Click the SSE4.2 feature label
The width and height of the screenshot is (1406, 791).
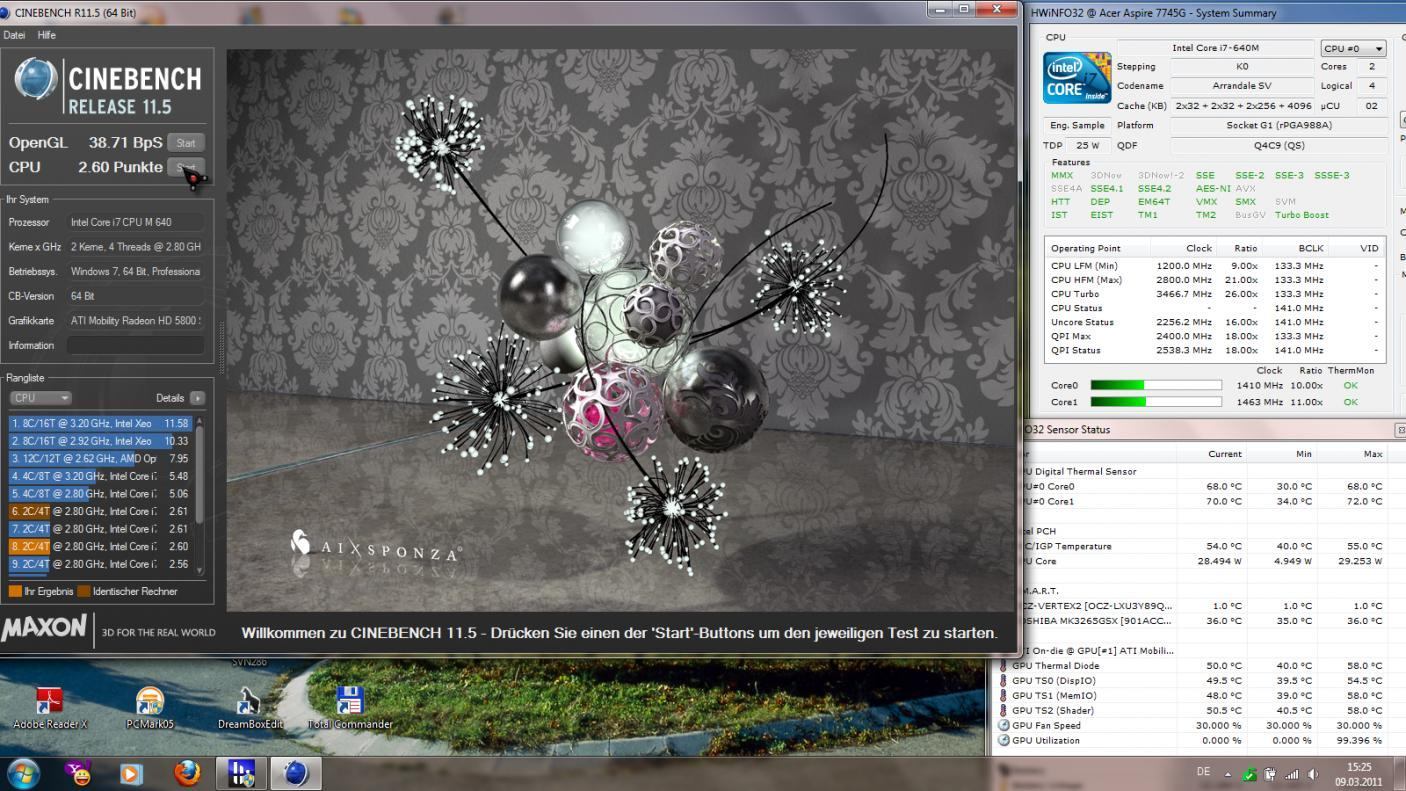click(x=1154, y=188)
